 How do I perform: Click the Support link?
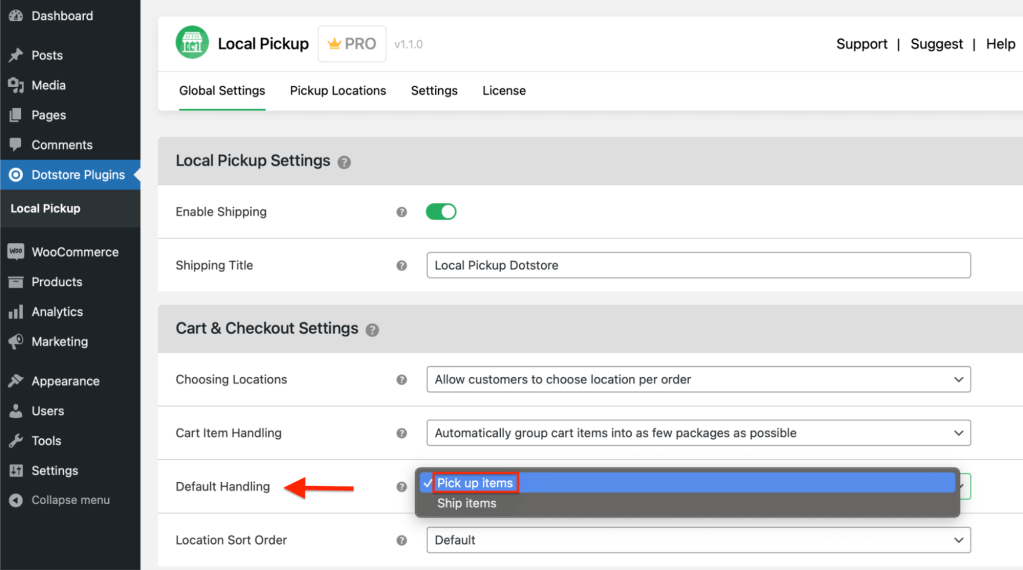[x=861, y=44]
